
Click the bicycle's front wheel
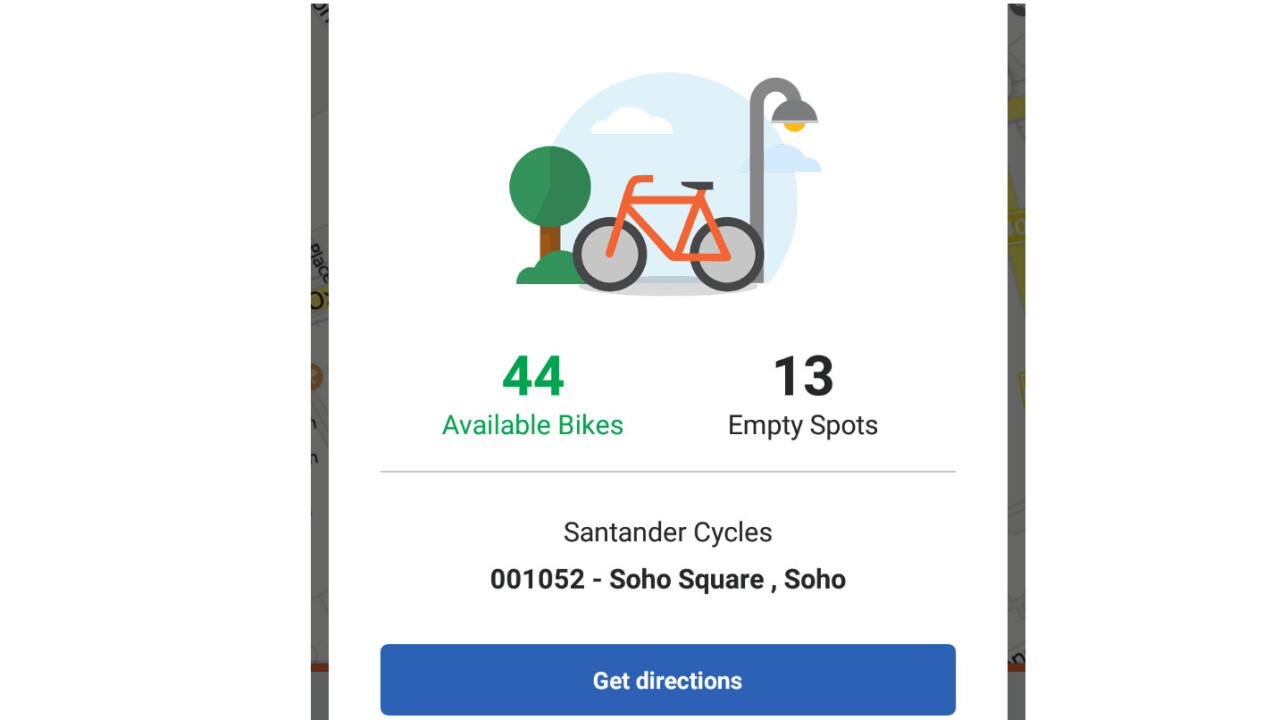[727, 254]
